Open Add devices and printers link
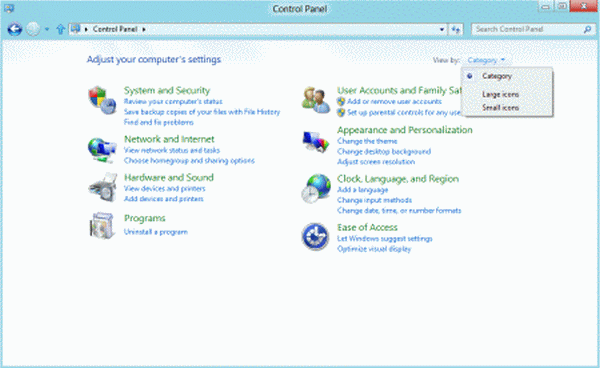The width and height of the screenshot is (600, 368). pos(163,199)
